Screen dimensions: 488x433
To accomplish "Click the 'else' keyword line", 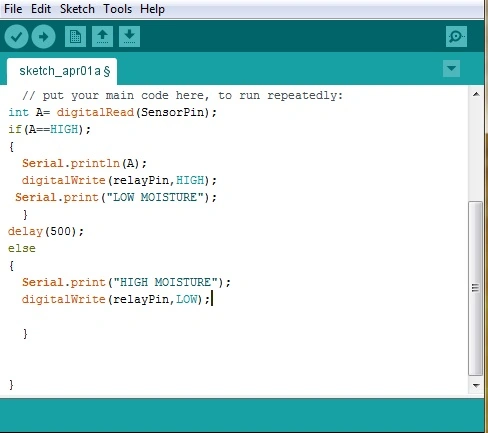I will point(22,248).
